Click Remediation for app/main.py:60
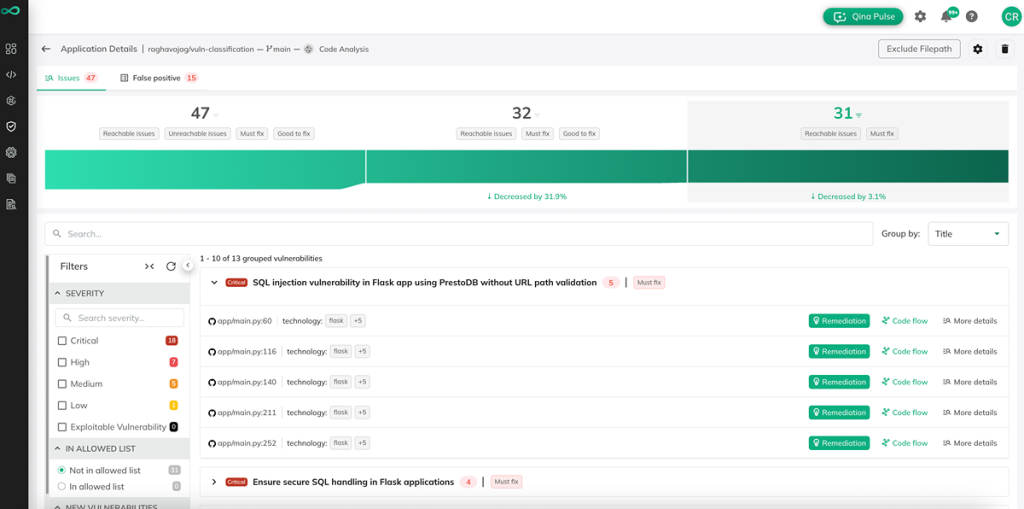This screenshot has height=509, width=1024. pyautogui.click(x=839, y=321)
